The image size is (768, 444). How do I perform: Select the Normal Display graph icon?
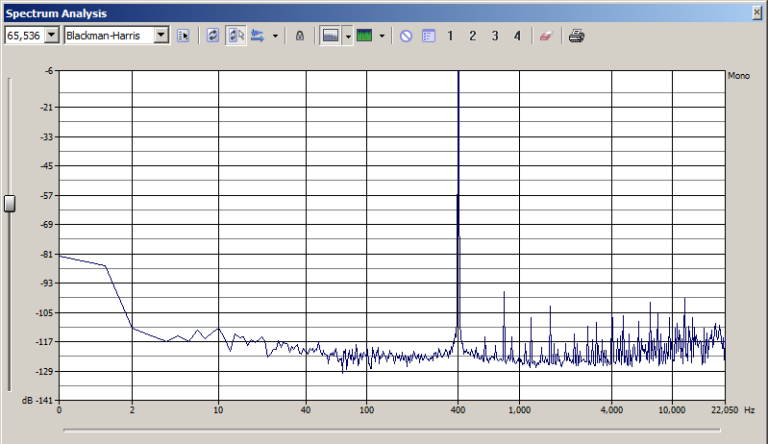pyautogui.click(x=331, y=36)
